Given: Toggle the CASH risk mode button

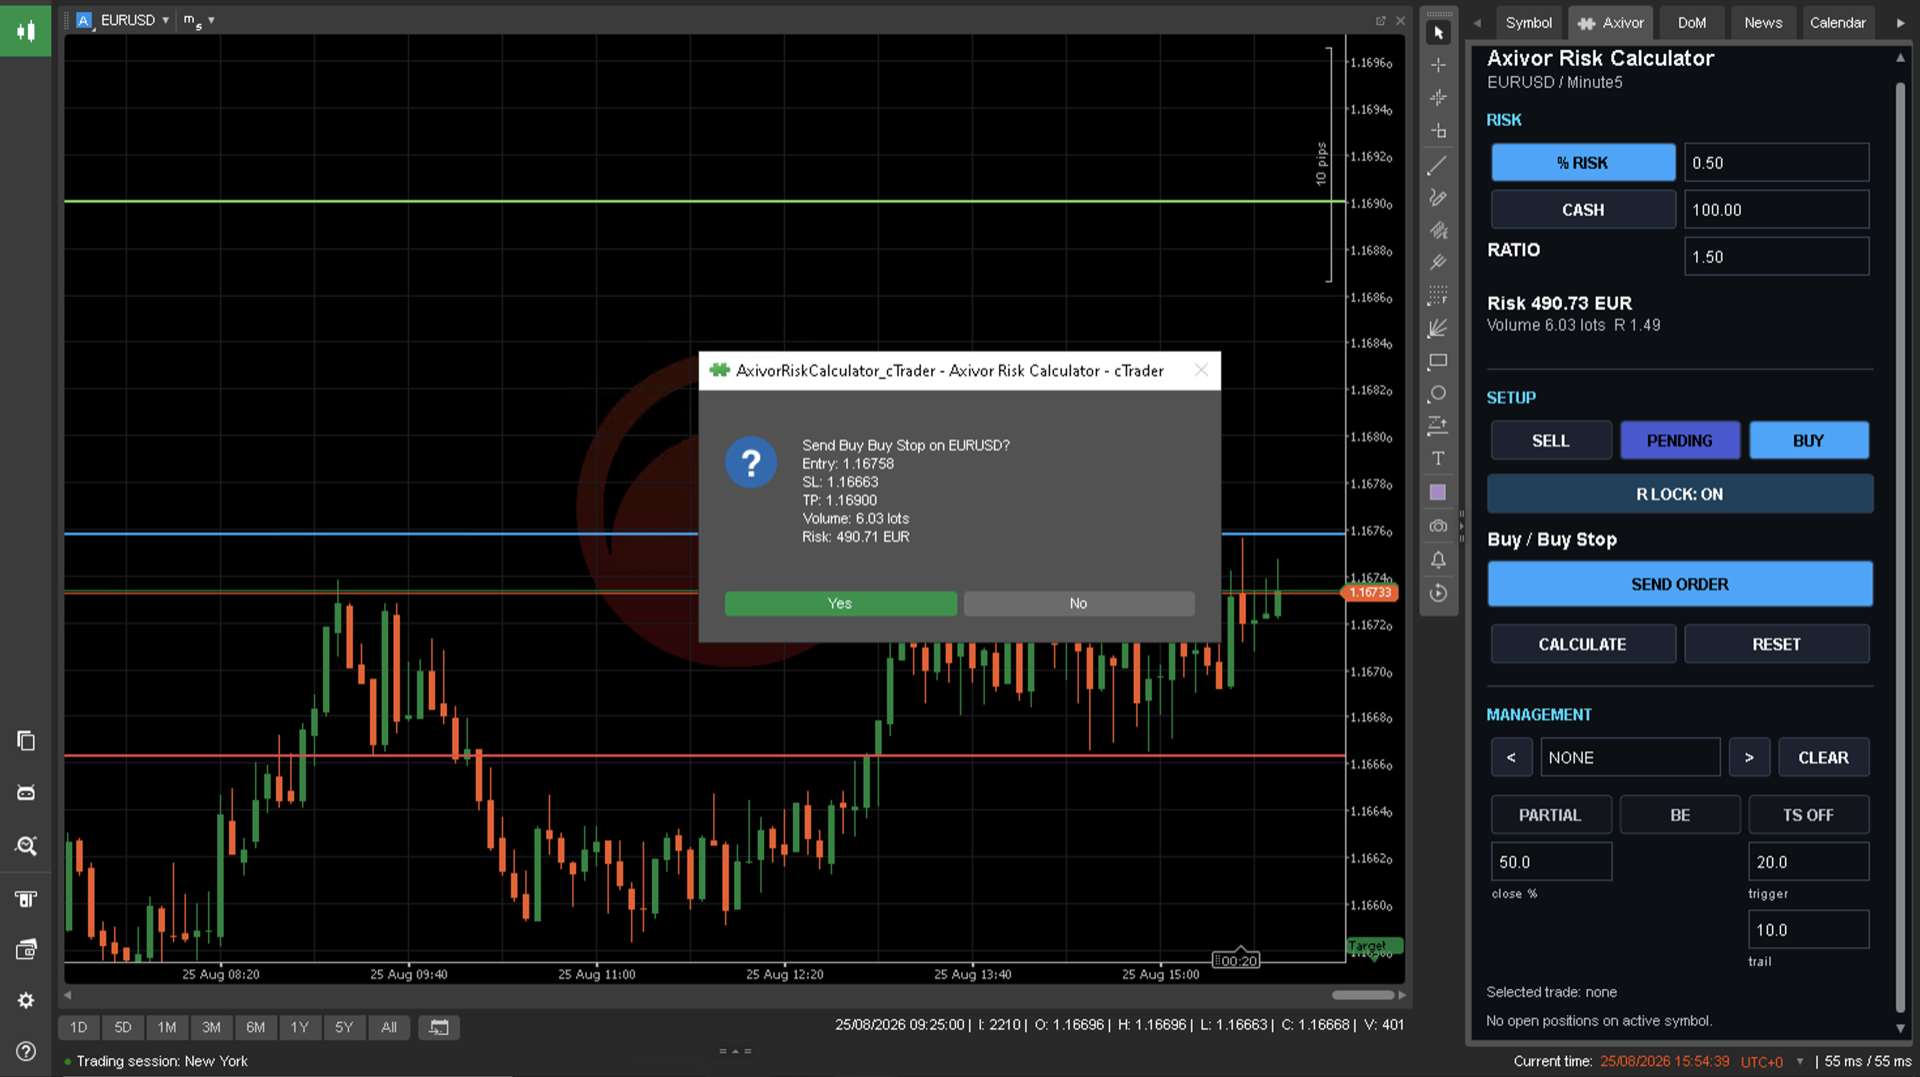Looking at the screenshot, I should coord(1583,210).
